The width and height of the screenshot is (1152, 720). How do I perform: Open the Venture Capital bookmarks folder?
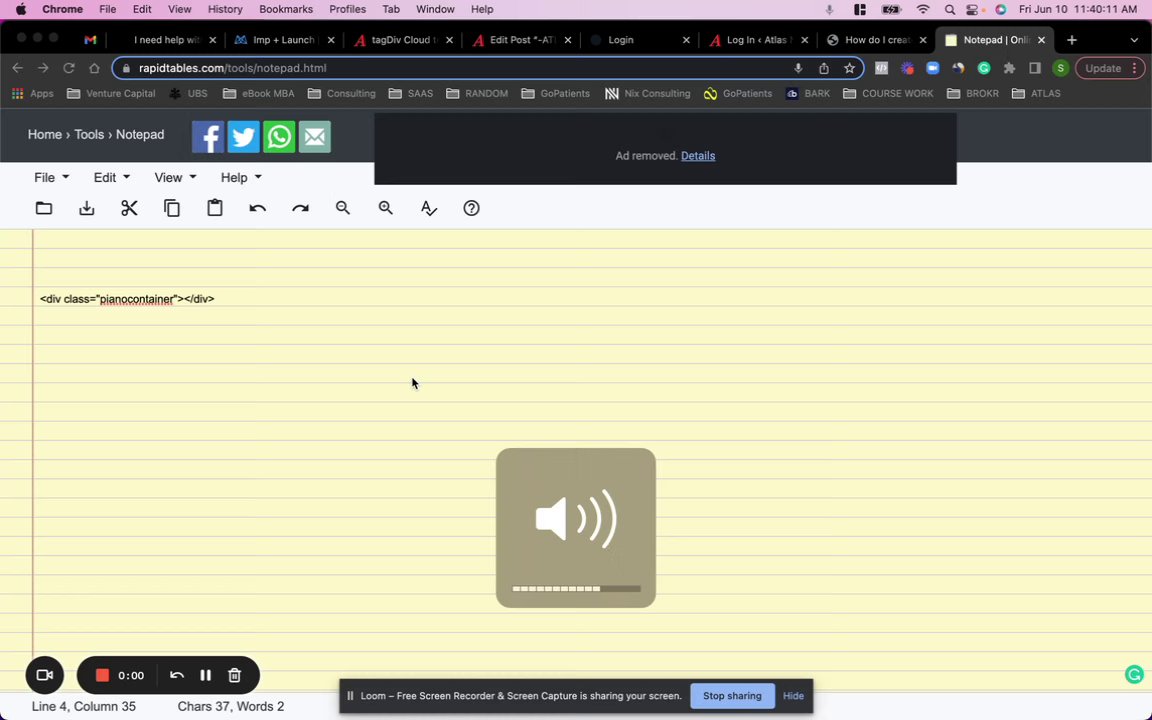click(111, 93)
